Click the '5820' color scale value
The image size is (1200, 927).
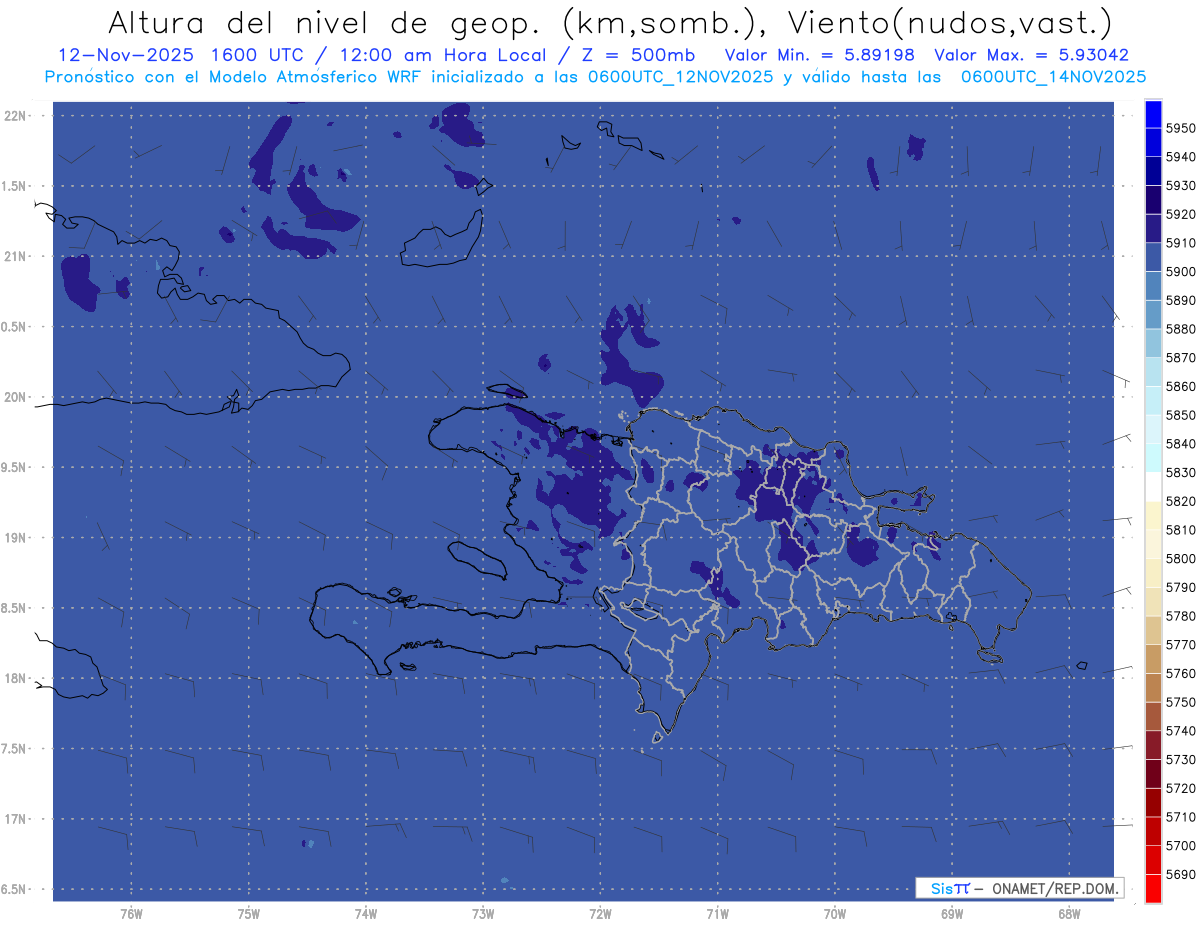tap(1181, 501)
